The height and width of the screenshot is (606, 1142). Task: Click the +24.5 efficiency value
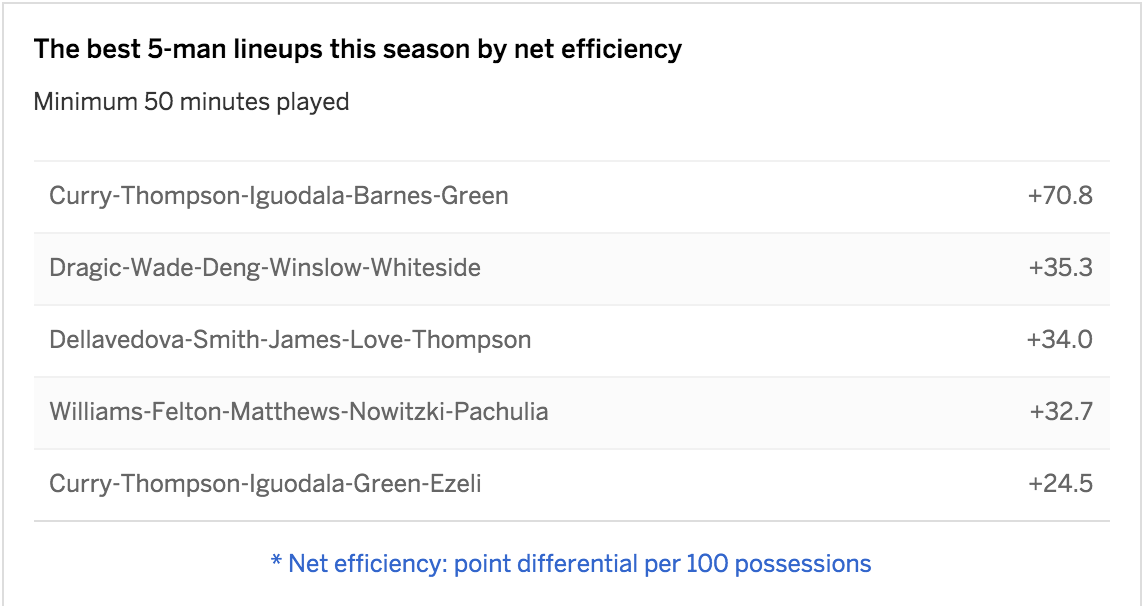click(1059, 484)
